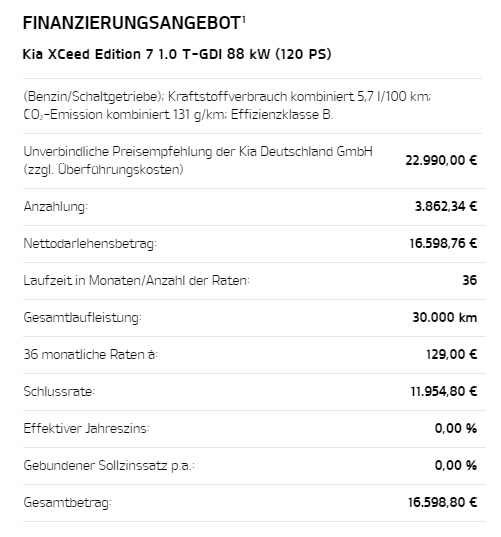This screenshot has height=537, width=501.
Task: Select the 3.862,34 € down payment amount
Action: coord(446,207)
